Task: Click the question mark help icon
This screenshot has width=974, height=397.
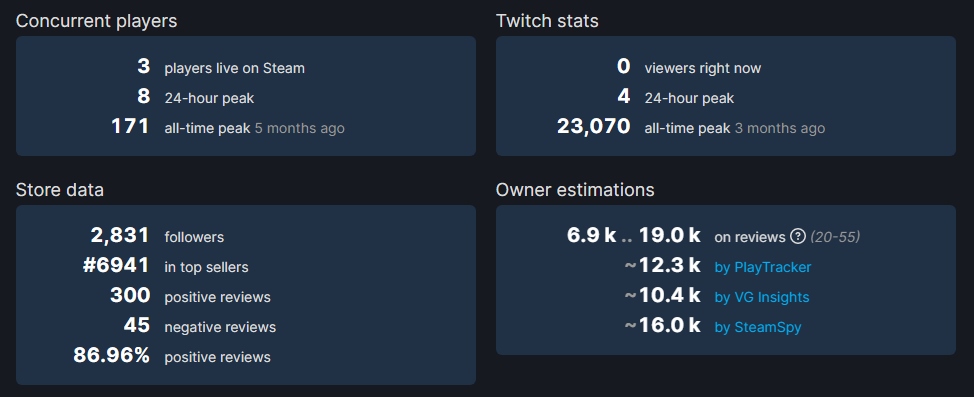Action: pos(798,237)
